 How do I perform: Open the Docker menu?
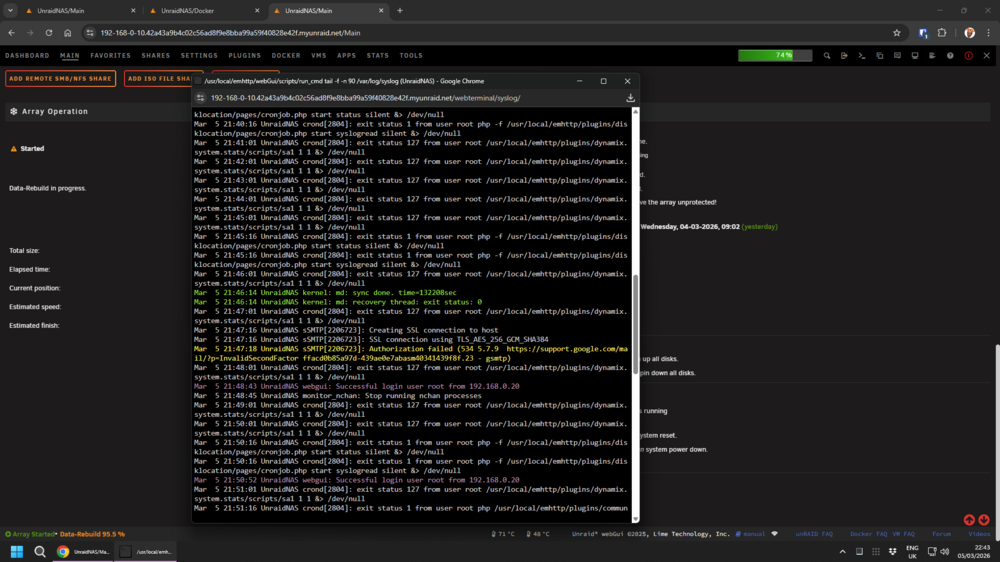[x=286, y=55]
